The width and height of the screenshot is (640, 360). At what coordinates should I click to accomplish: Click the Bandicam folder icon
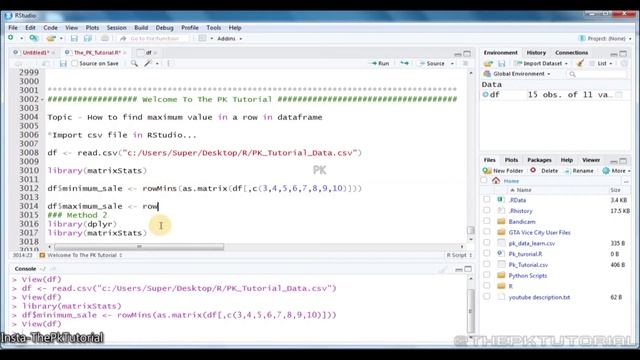click(x=501, y=221)
